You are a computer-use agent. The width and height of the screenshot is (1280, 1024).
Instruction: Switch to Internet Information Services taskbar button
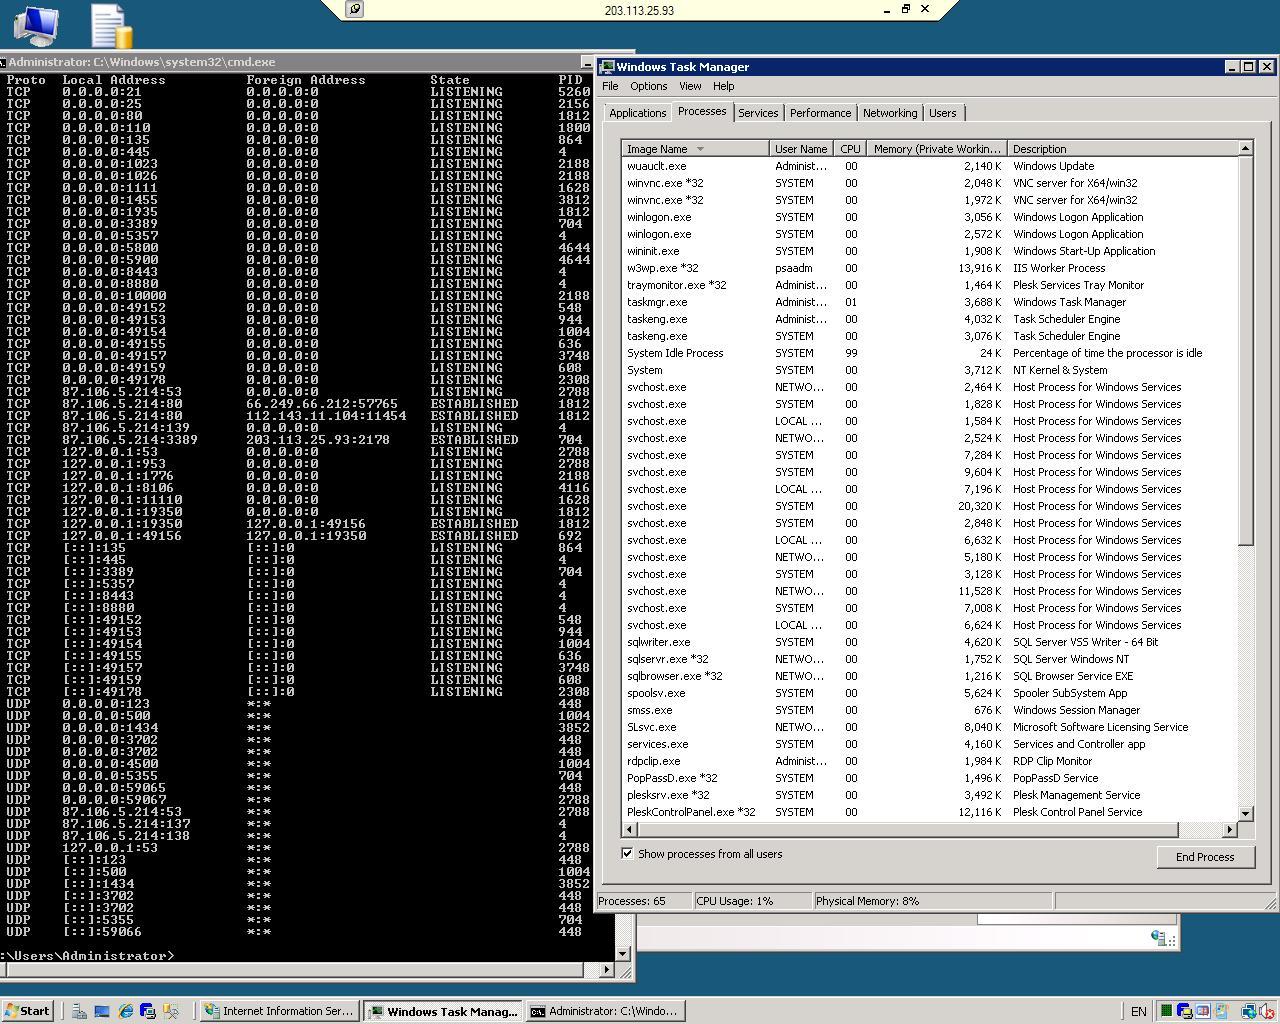tap(278, 1011)
